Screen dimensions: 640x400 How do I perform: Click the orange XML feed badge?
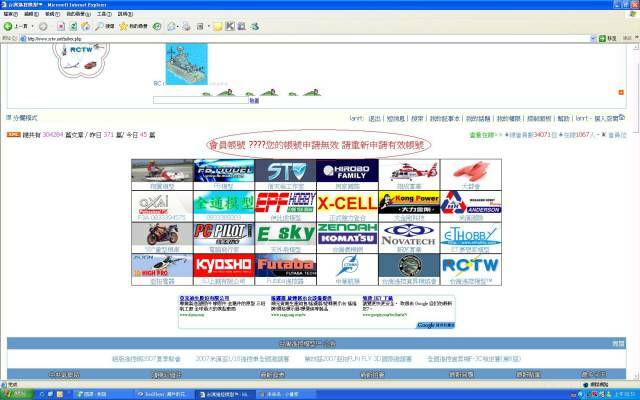[x=13, y=134]
